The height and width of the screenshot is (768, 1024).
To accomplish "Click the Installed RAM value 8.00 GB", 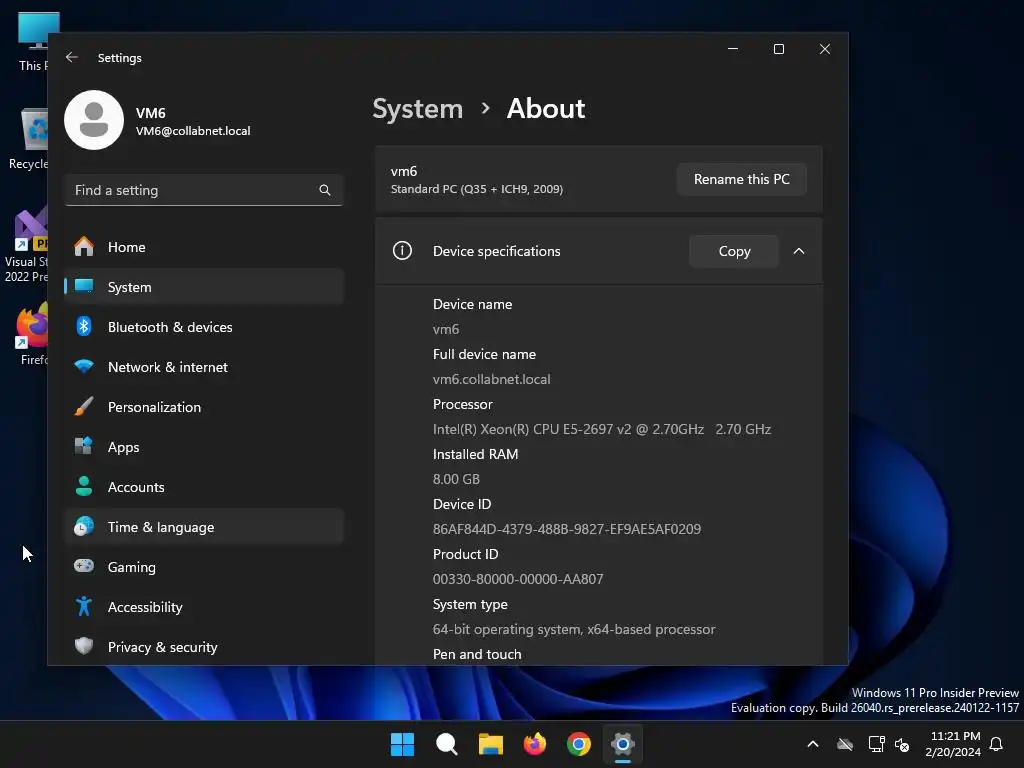I will pyautogui.click(x=456, y=479).
